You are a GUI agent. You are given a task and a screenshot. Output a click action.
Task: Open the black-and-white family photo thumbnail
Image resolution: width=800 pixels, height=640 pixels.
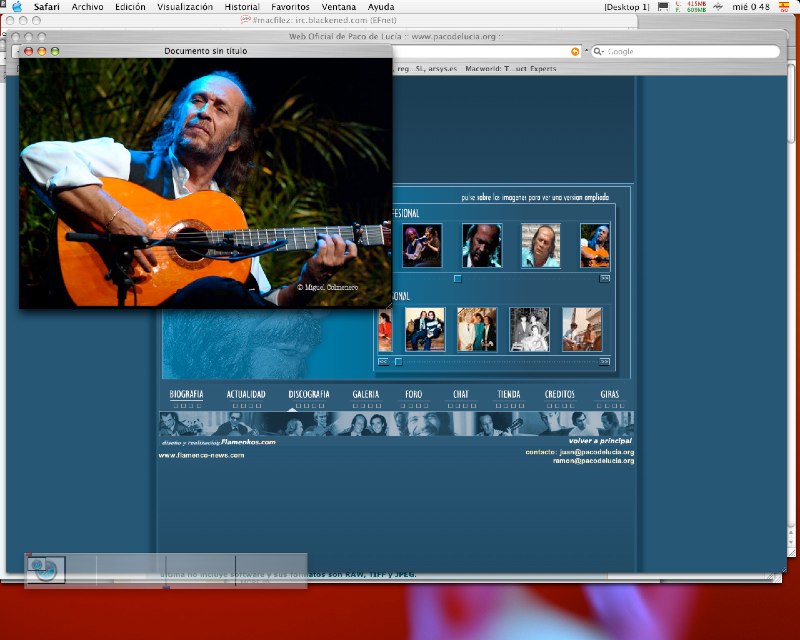[x=530, y=329]
